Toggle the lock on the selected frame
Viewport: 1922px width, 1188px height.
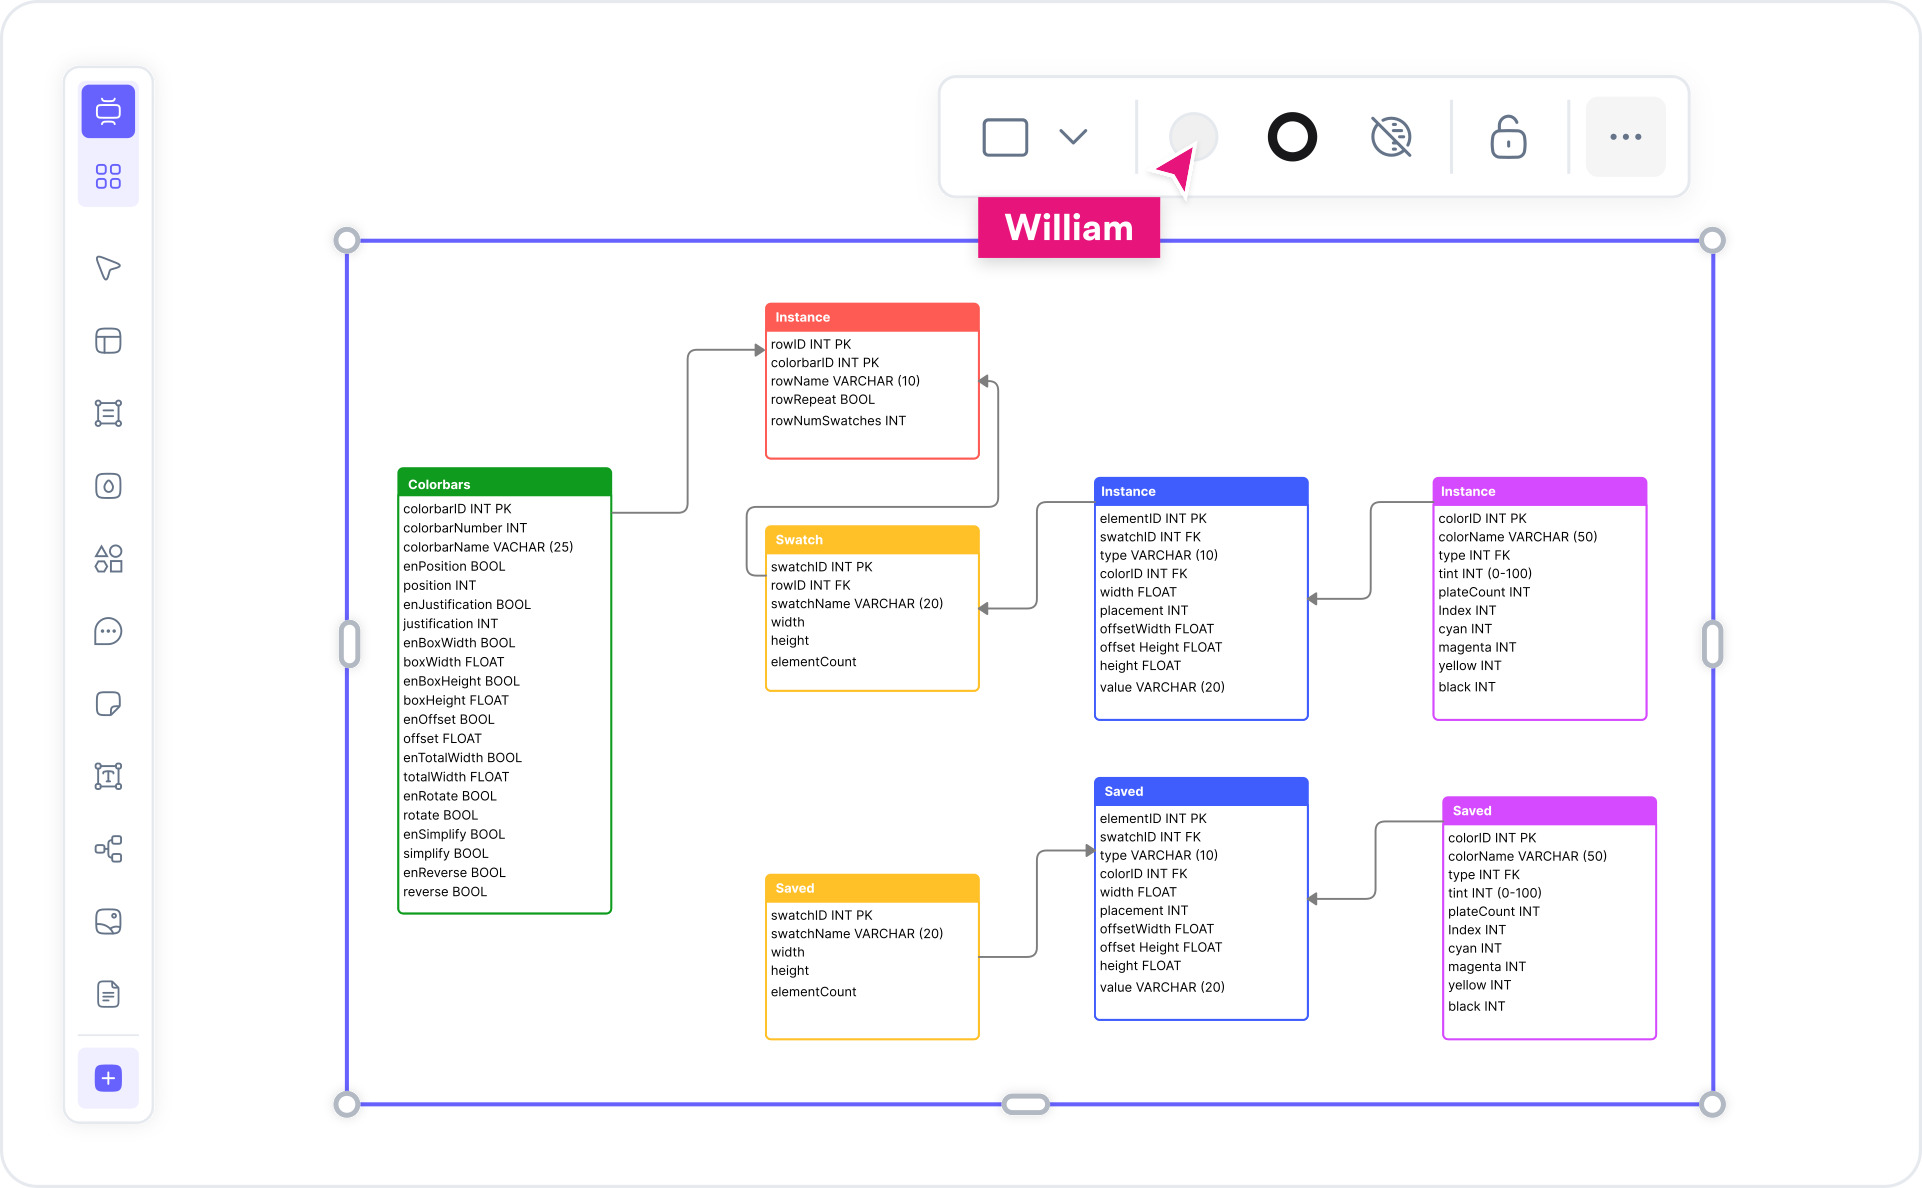coord(1507,137)
